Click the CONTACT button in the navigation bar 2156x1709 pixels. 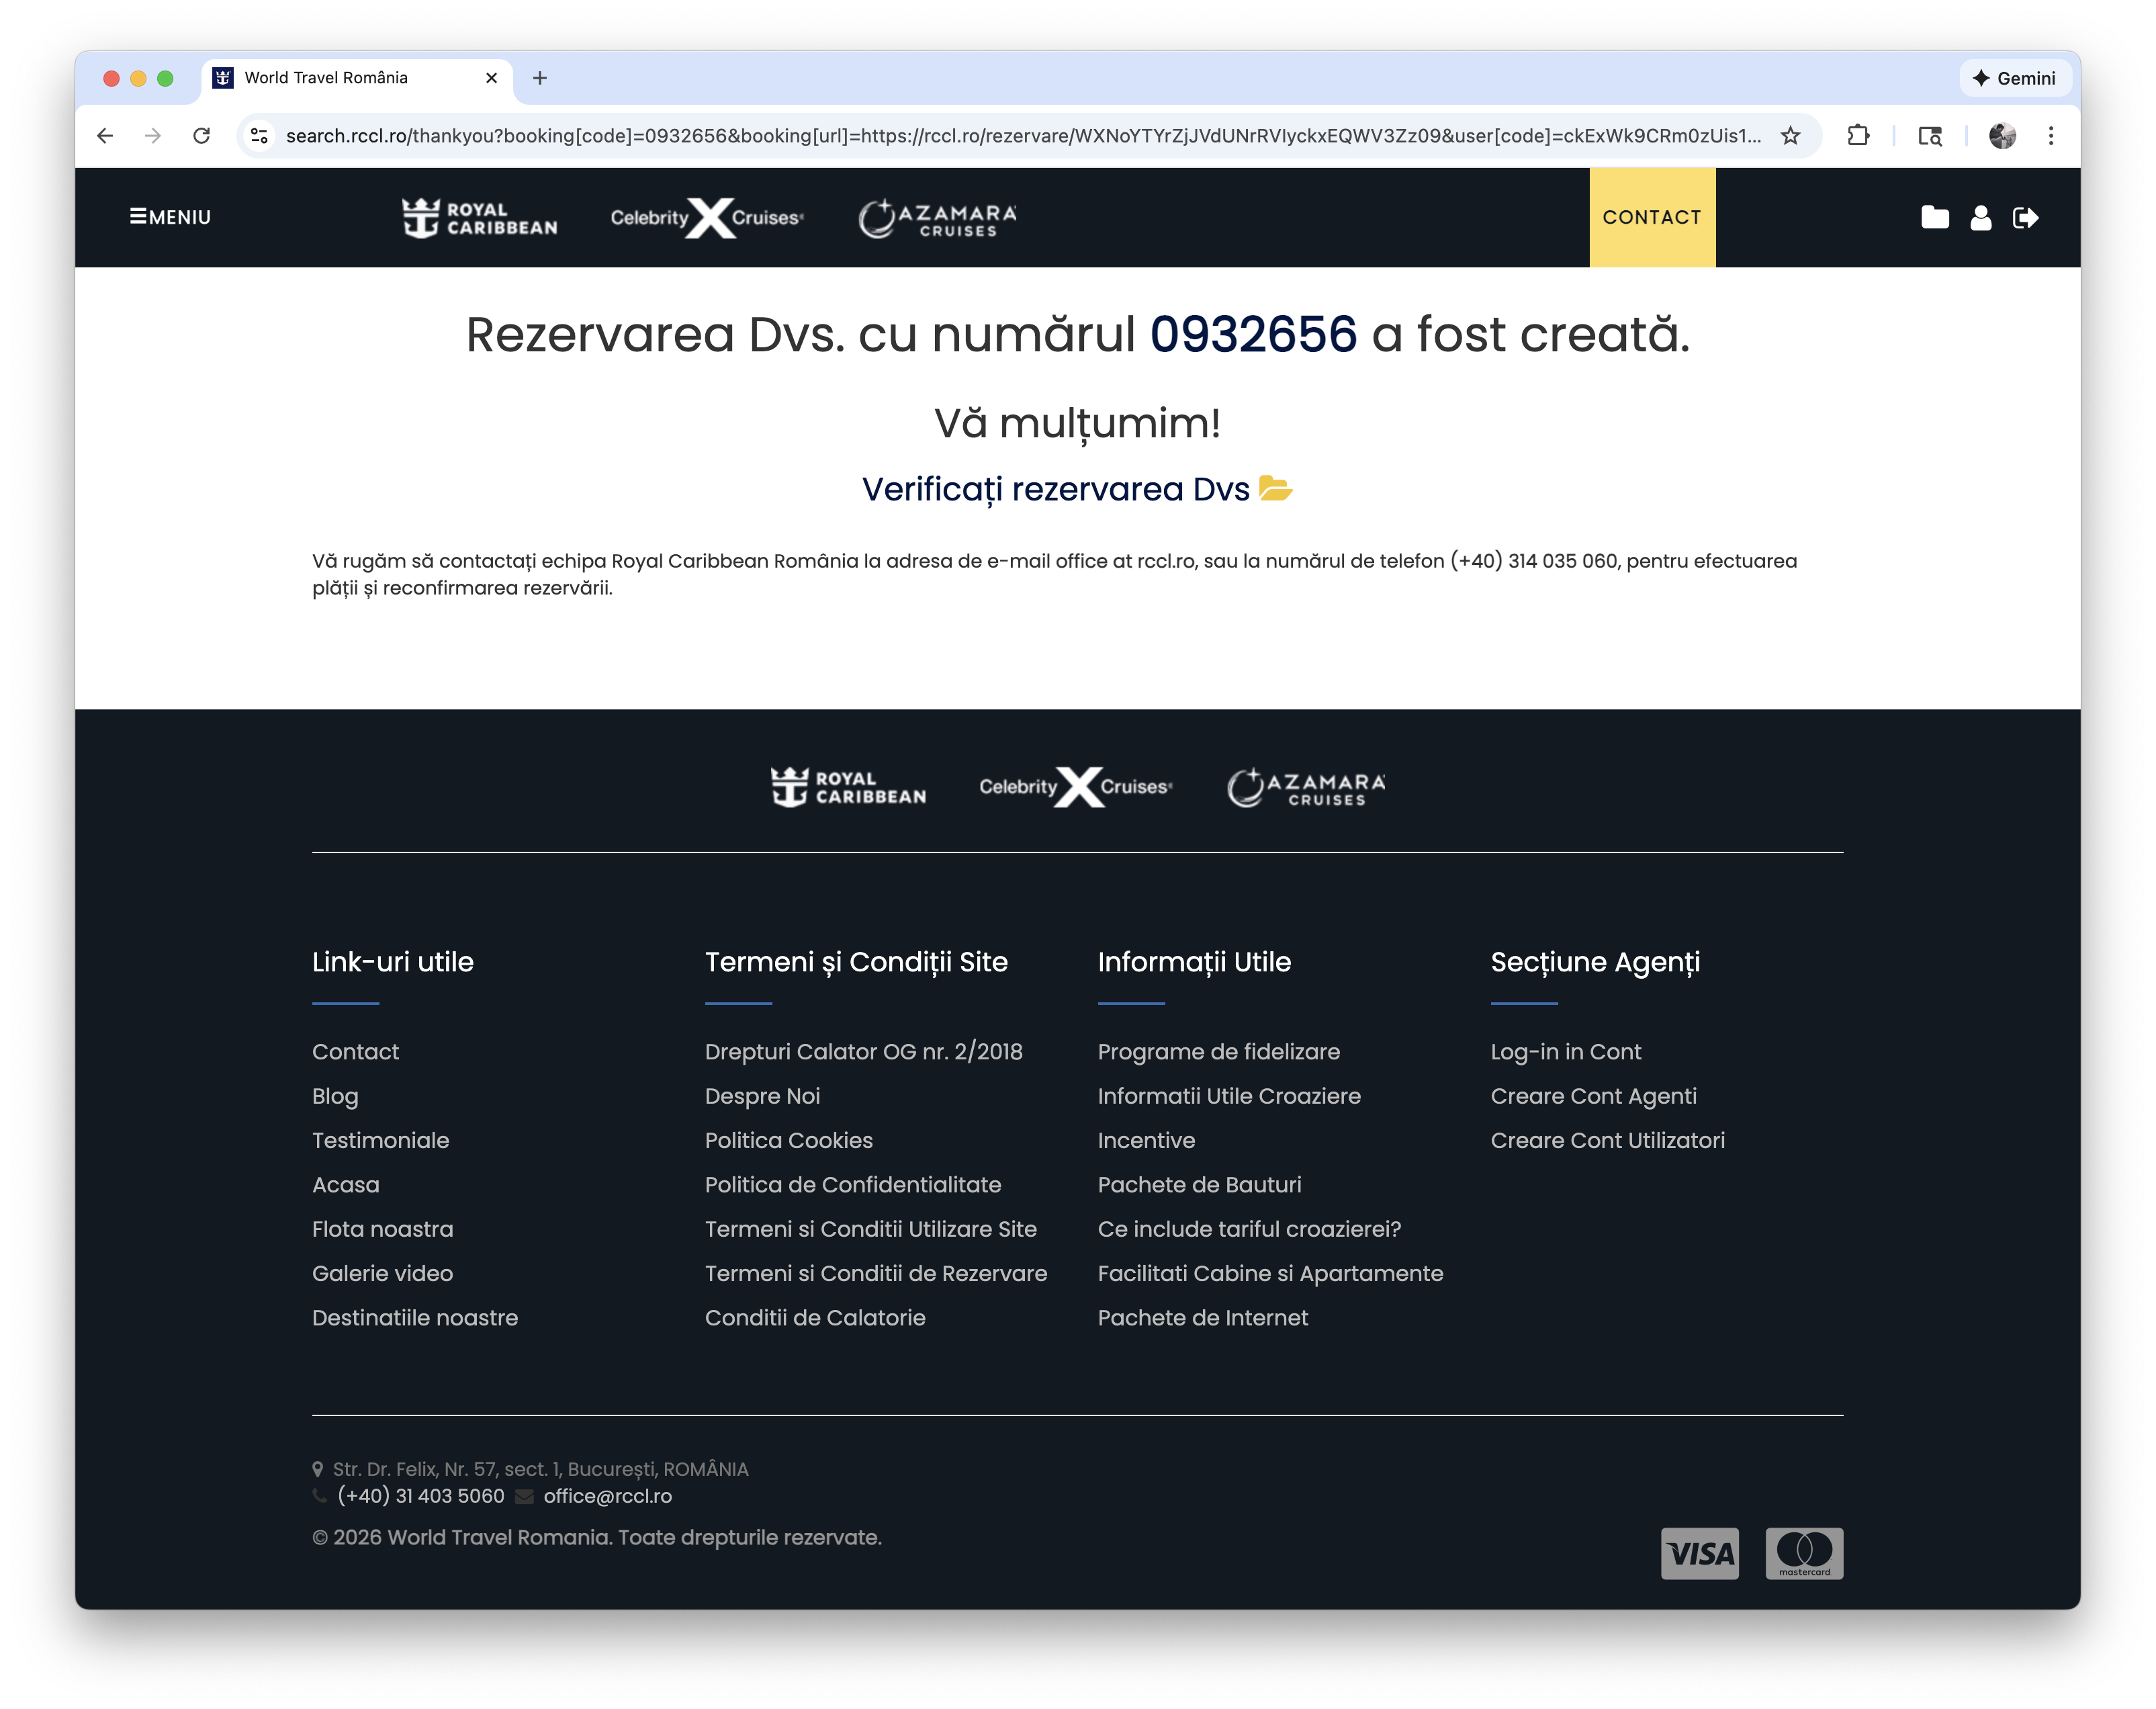(x=1652, y=217)
